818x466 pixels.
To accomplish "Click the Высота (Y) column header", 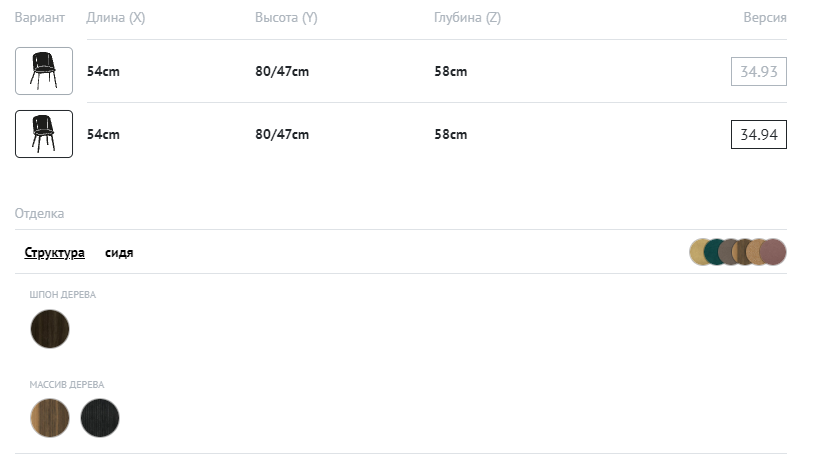I will coord(286,18).
